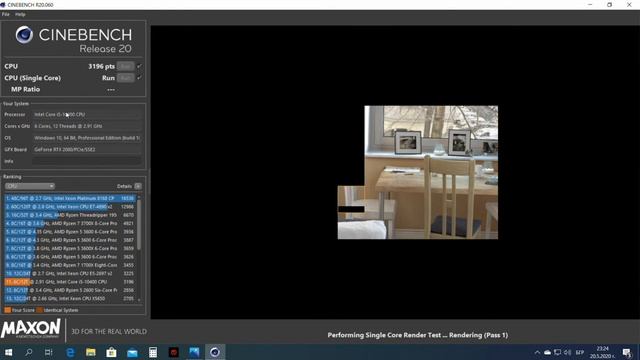This screenshot has width=640, height=360.
Task: Click the GFX Board field showing GeForce RTX
Action: click(87, 149)
